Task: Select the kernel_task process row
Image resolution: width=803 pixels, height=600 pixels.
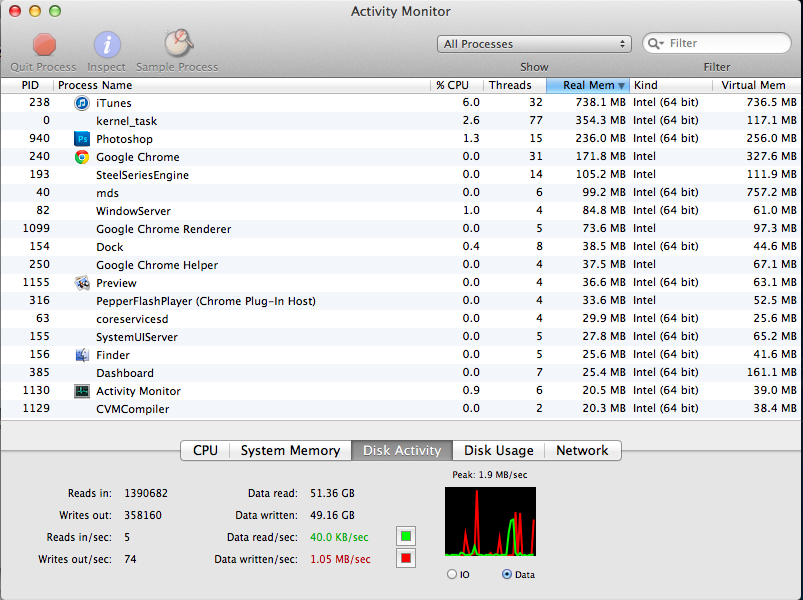Action: click(402, 121)
